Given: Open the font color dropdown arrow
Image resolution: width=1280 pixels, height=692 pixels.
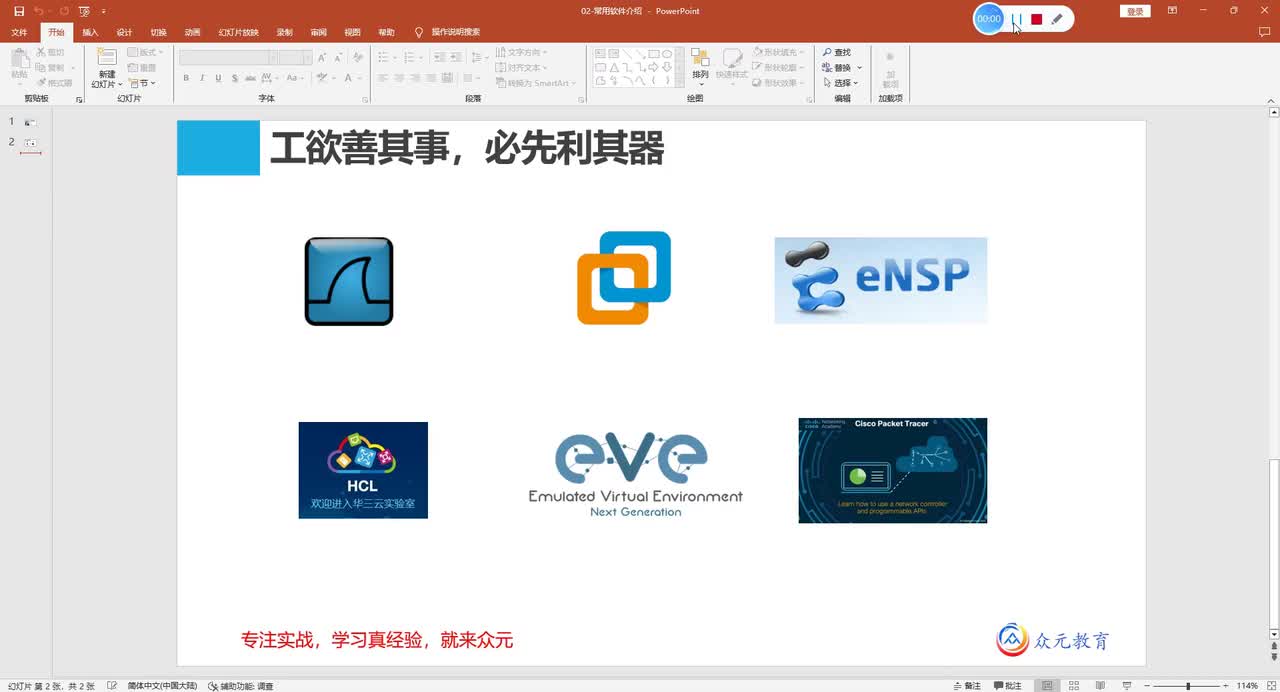Looking at the screenshot, I should pyautogui.click(x=360, y=77).
